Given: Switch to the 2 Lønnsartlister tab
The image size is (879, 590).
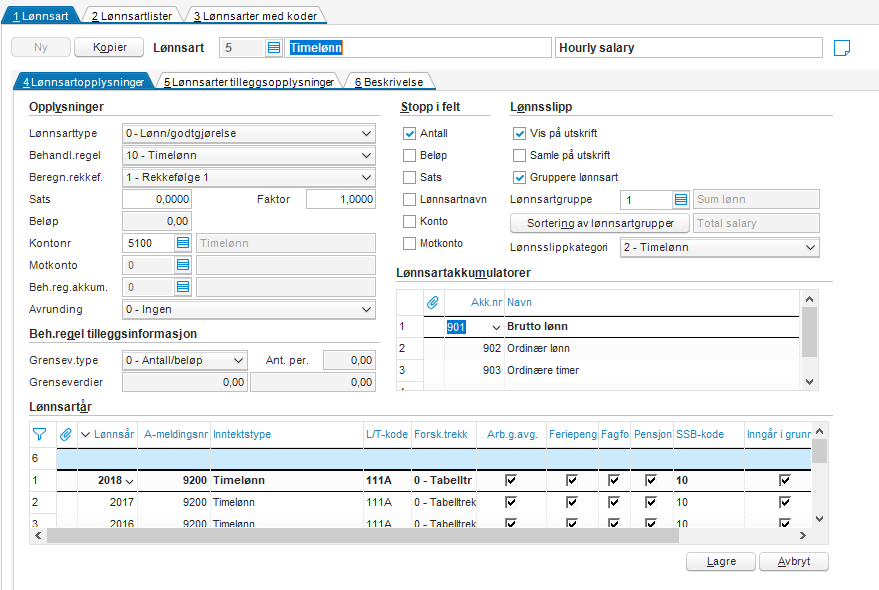Looking at the screenshot, I should pos(132,16).
